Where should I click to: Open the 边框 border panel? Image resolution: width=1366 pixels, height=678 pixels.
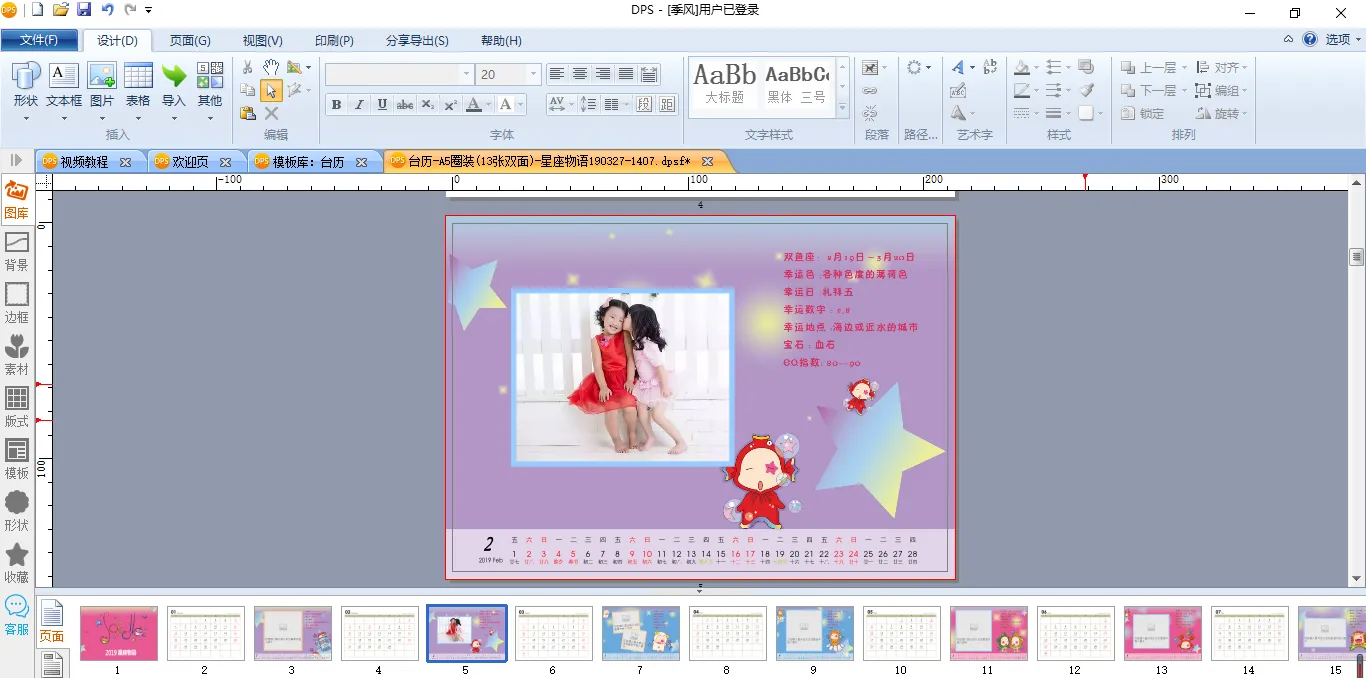point(16,302)
